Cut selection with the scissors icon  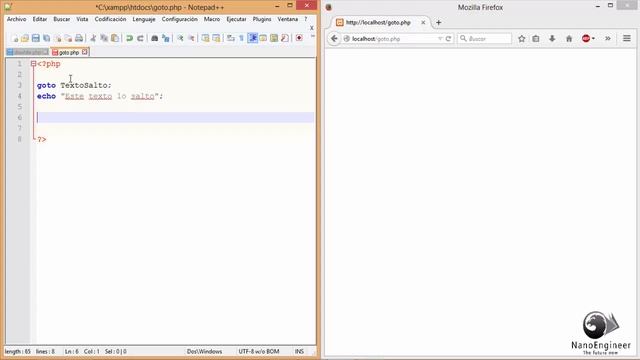click(93, 38)
